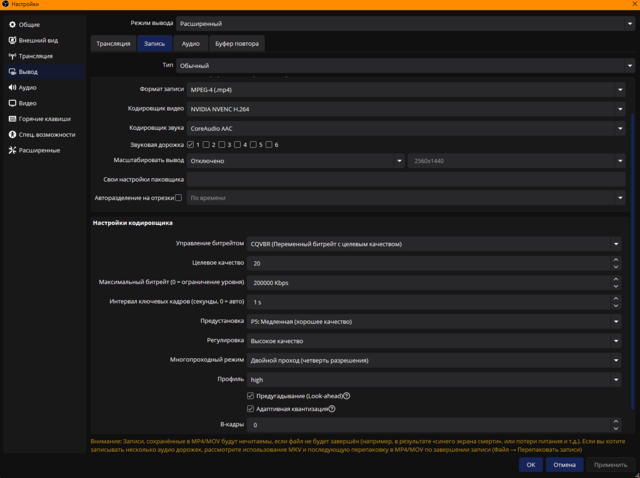Switch to the Аудио output tab

tap(190, 44)
